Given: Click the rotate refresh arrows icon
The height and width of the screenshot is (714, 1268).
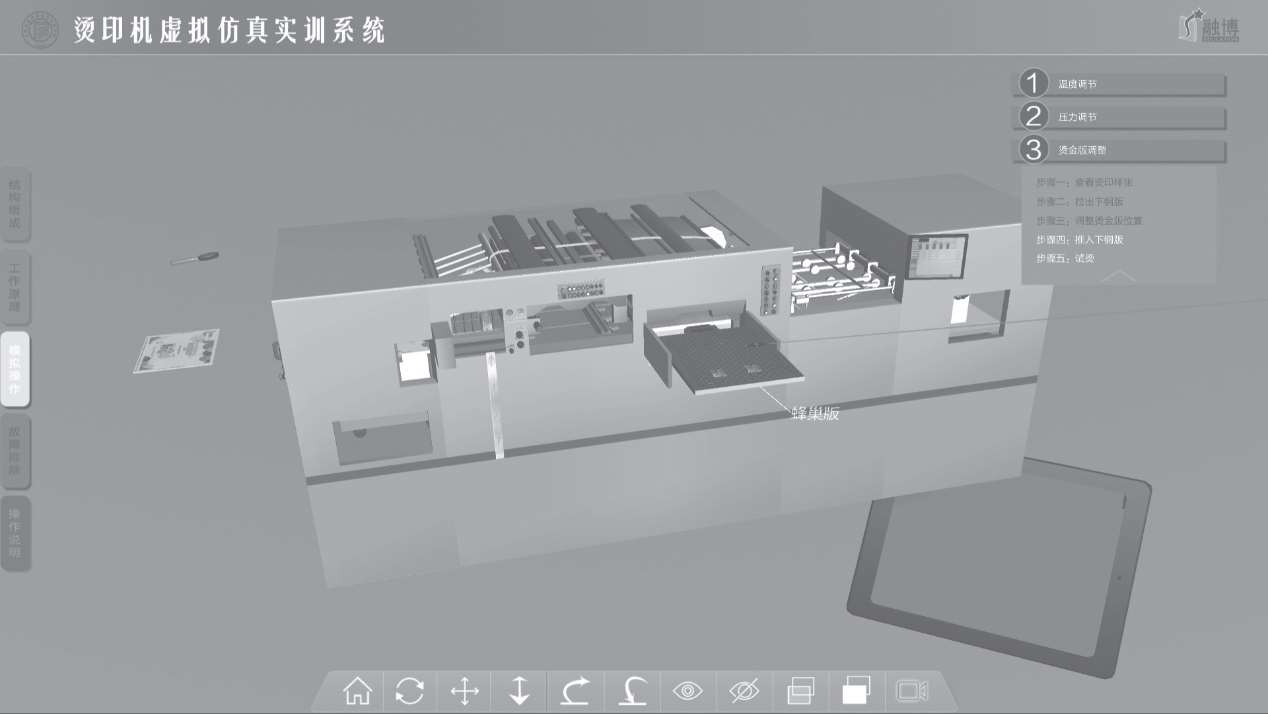Looking at the screenshot, I should tap(410, 691).
